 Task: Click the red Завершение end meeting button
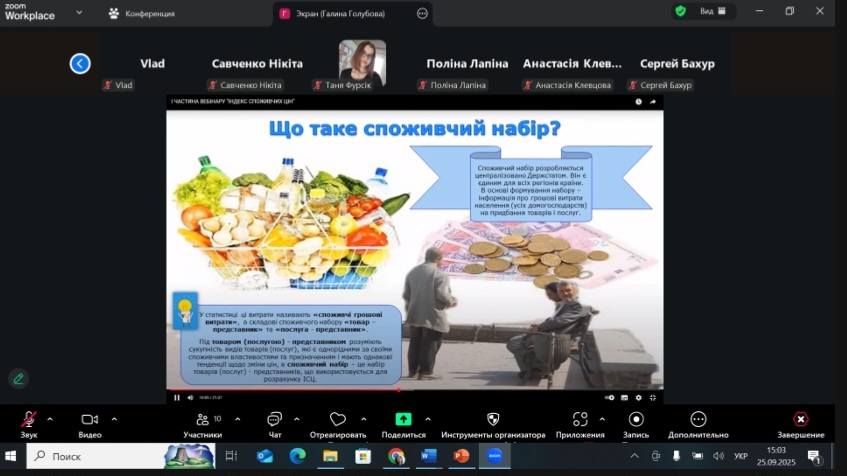click(x=800, y=419)
